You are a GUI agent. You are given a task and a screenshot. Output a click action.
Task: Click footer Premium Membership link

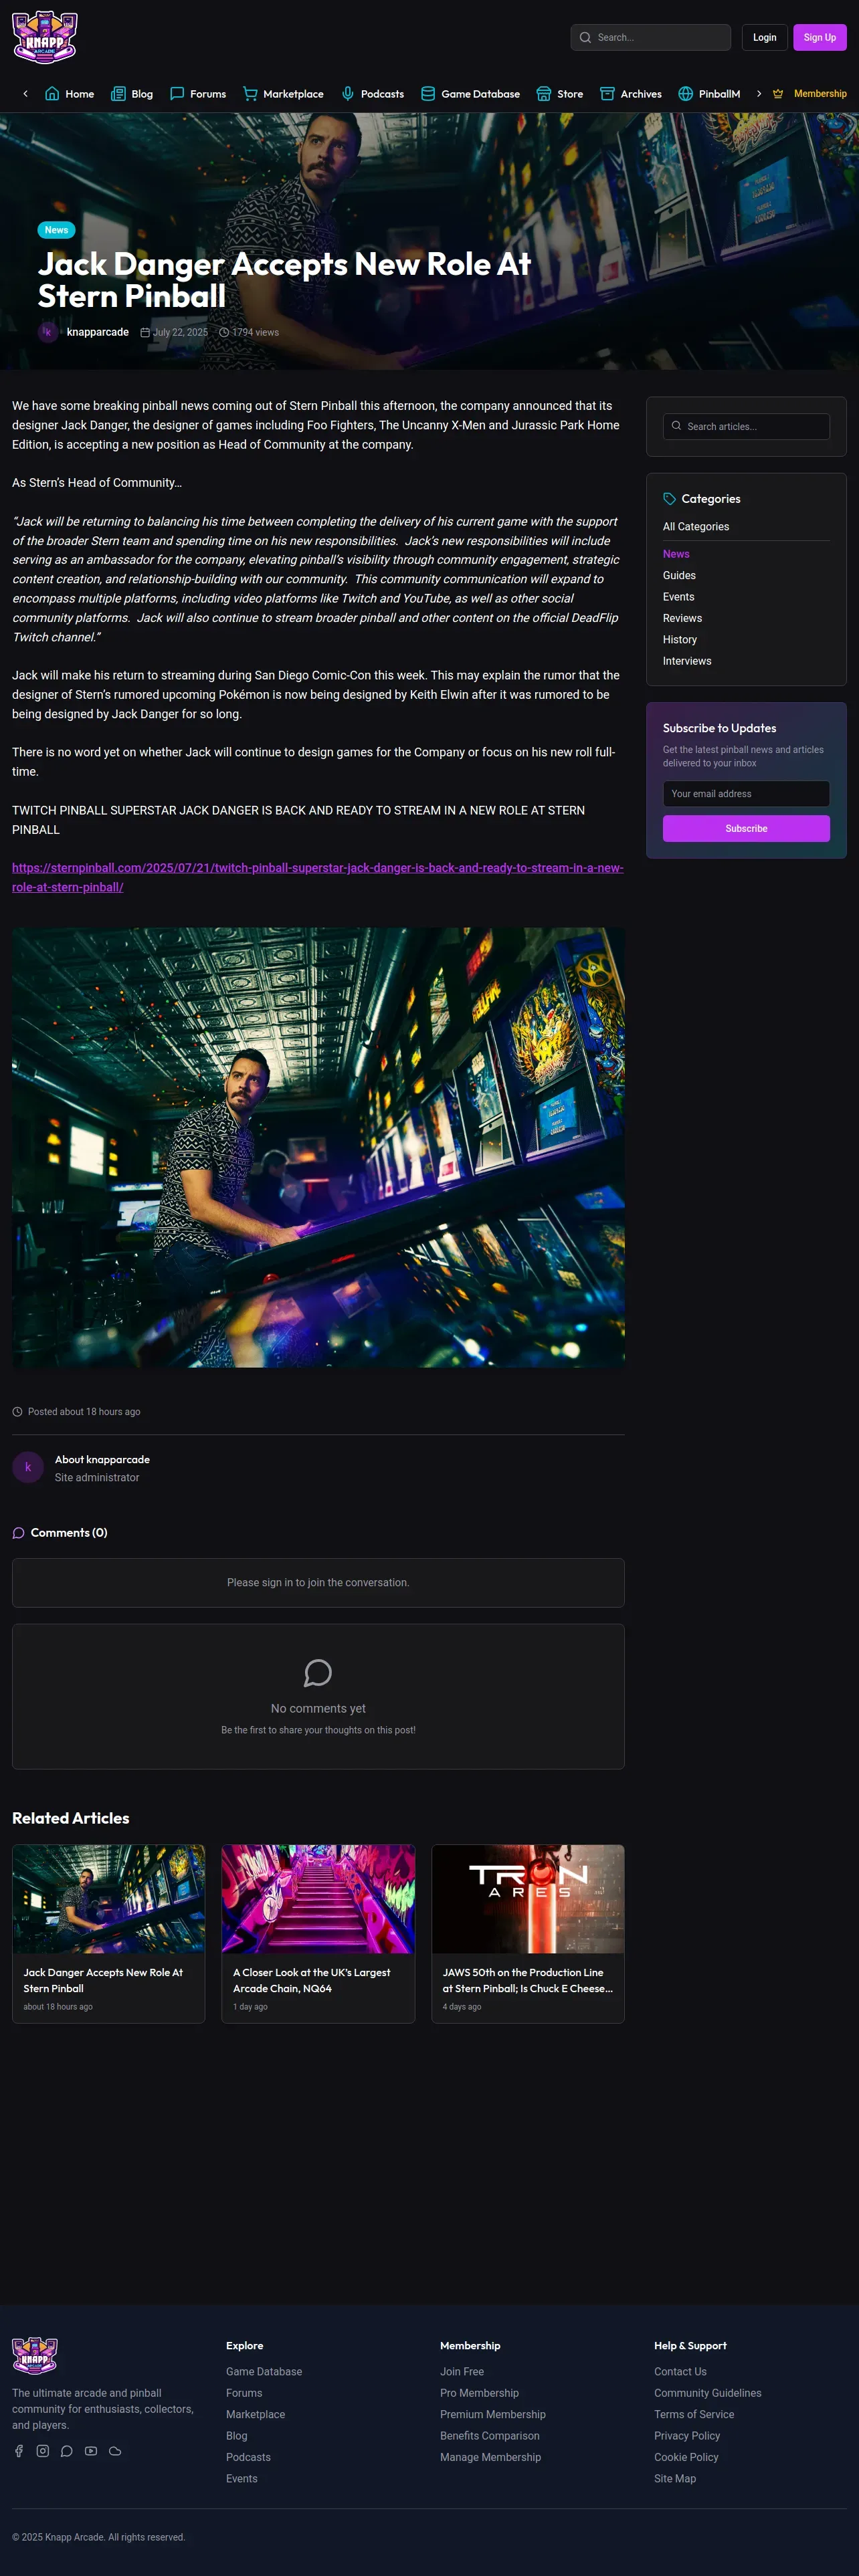click(493, 2415)
